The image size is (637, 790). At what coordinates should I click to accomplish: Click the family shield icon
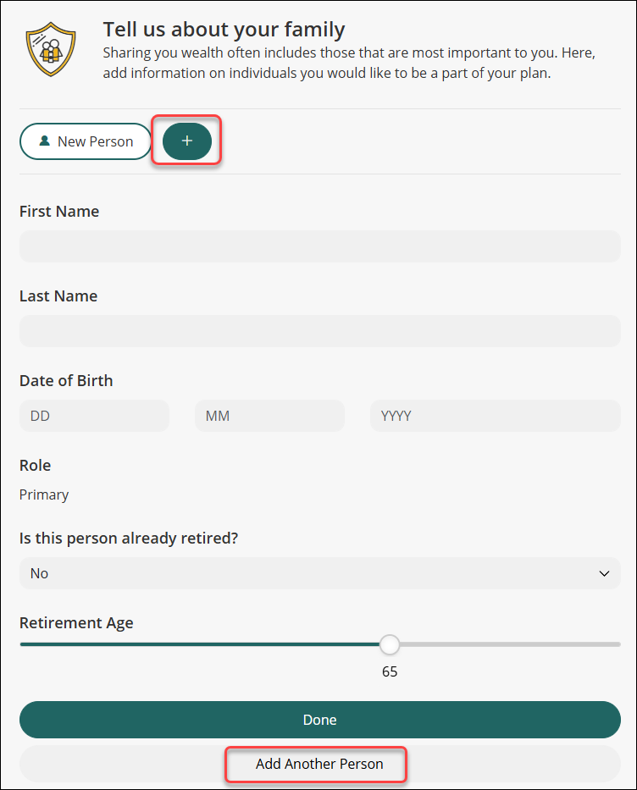pos(51,49)
